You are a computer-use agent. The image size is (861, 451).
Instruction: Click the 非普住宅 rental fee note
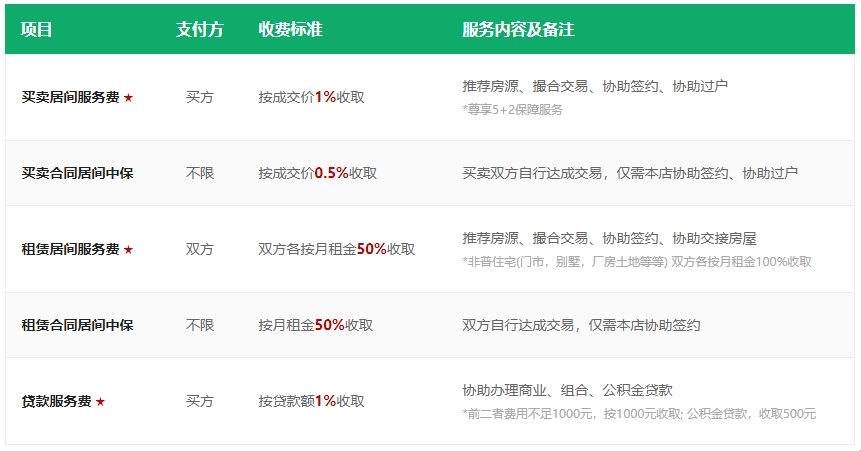coord(636,262)
